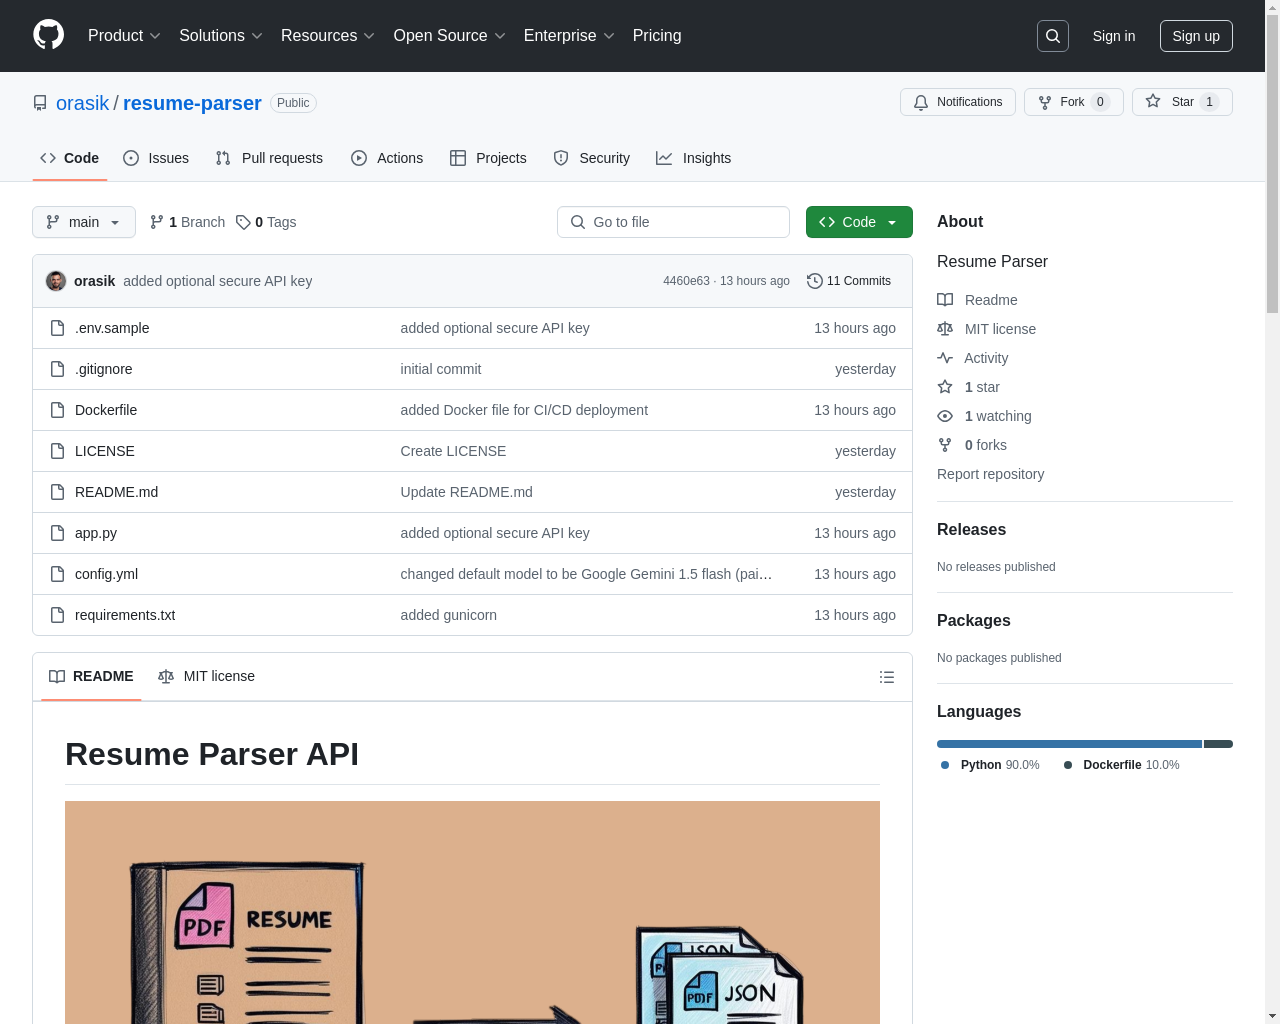Open the Pull requests tab
This screenshot has height=1024, width=1280.
tap(269, 158)
